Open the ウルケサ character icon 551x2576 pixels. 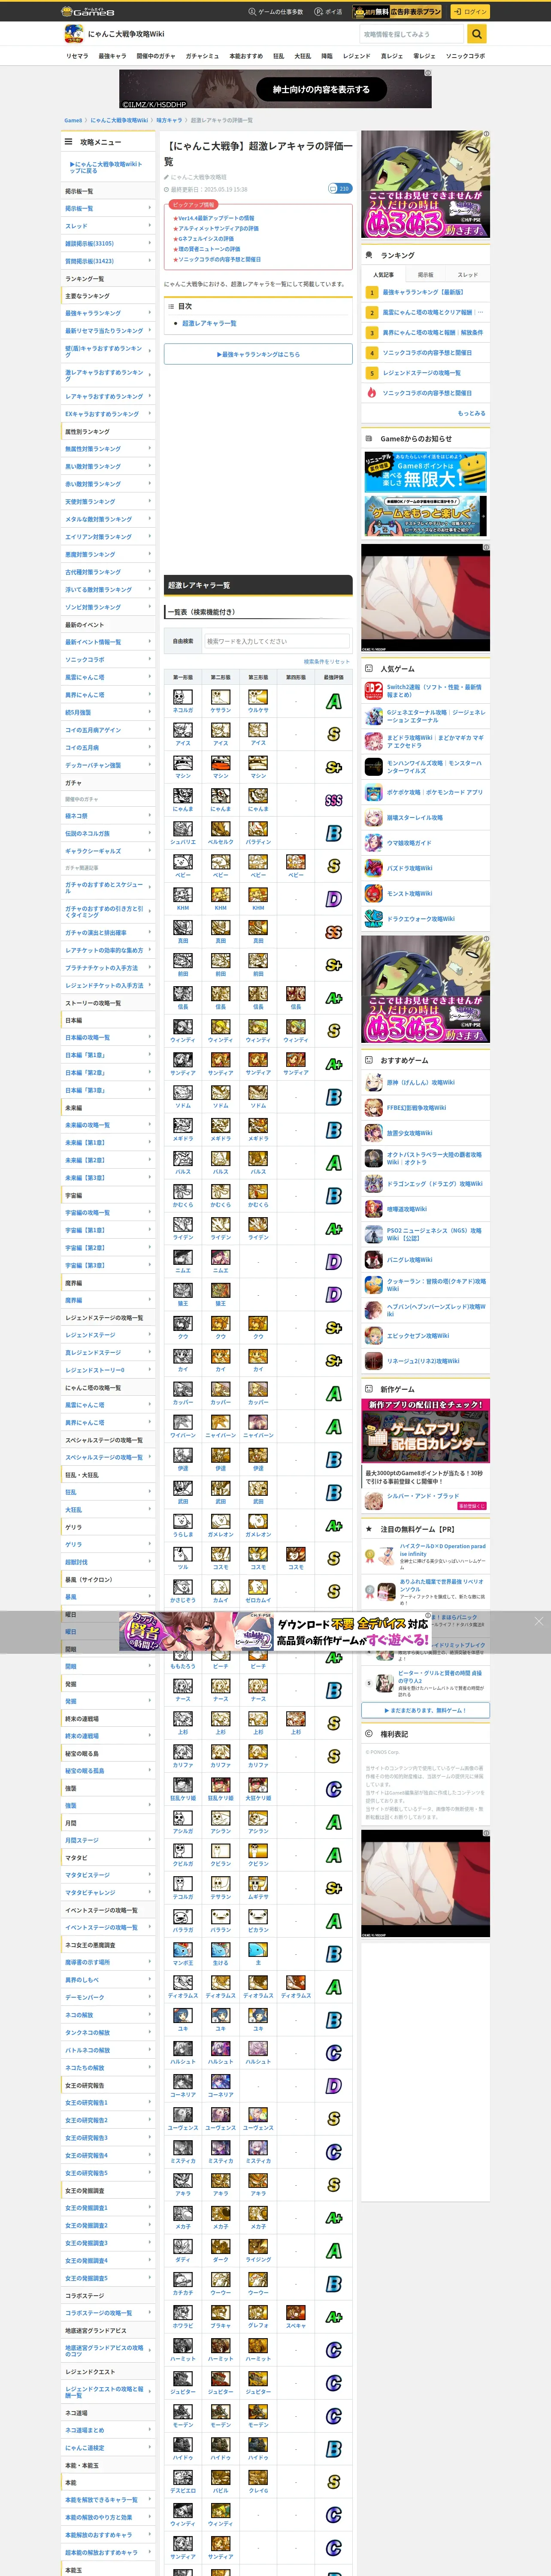pyautogui.click(x=258, y=697)
